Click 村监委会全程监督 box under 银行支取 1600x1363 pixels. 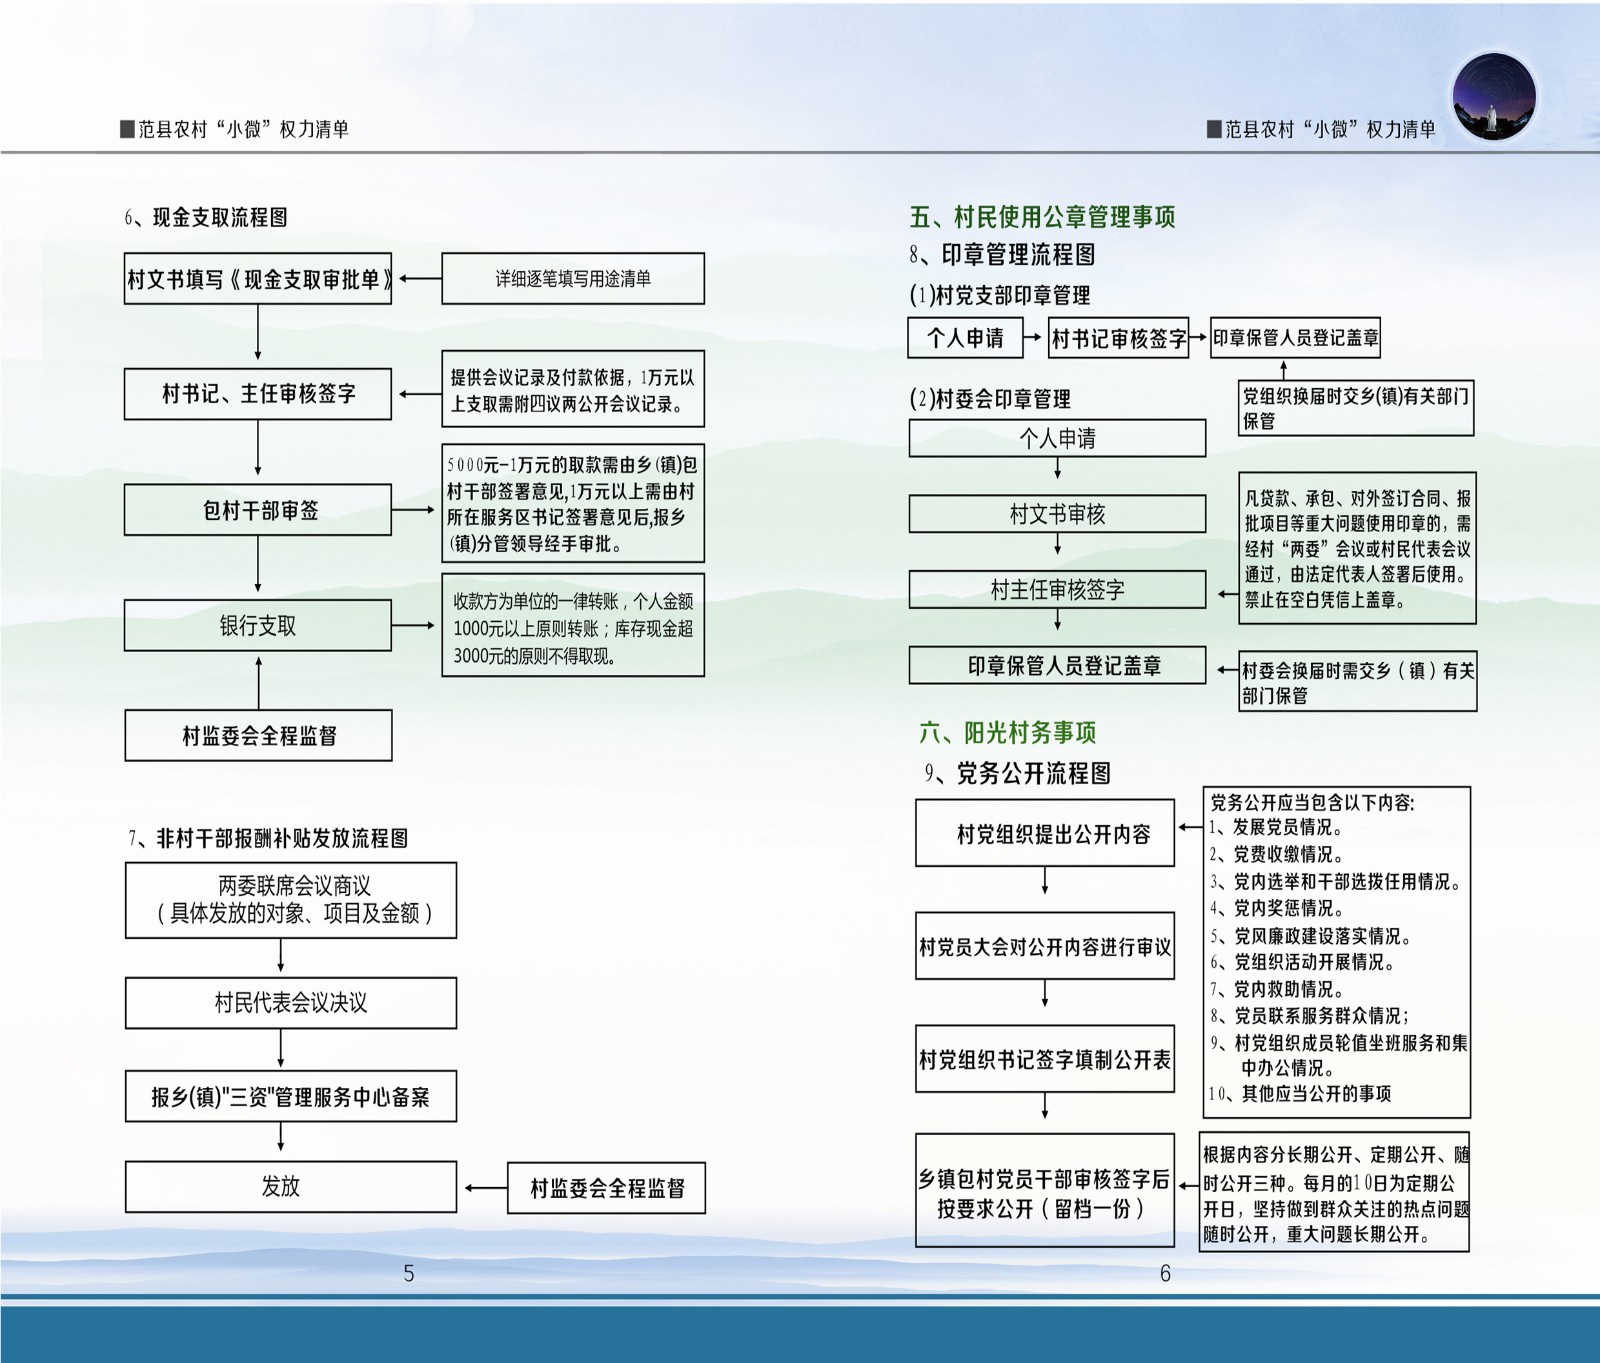coord(258,735)
